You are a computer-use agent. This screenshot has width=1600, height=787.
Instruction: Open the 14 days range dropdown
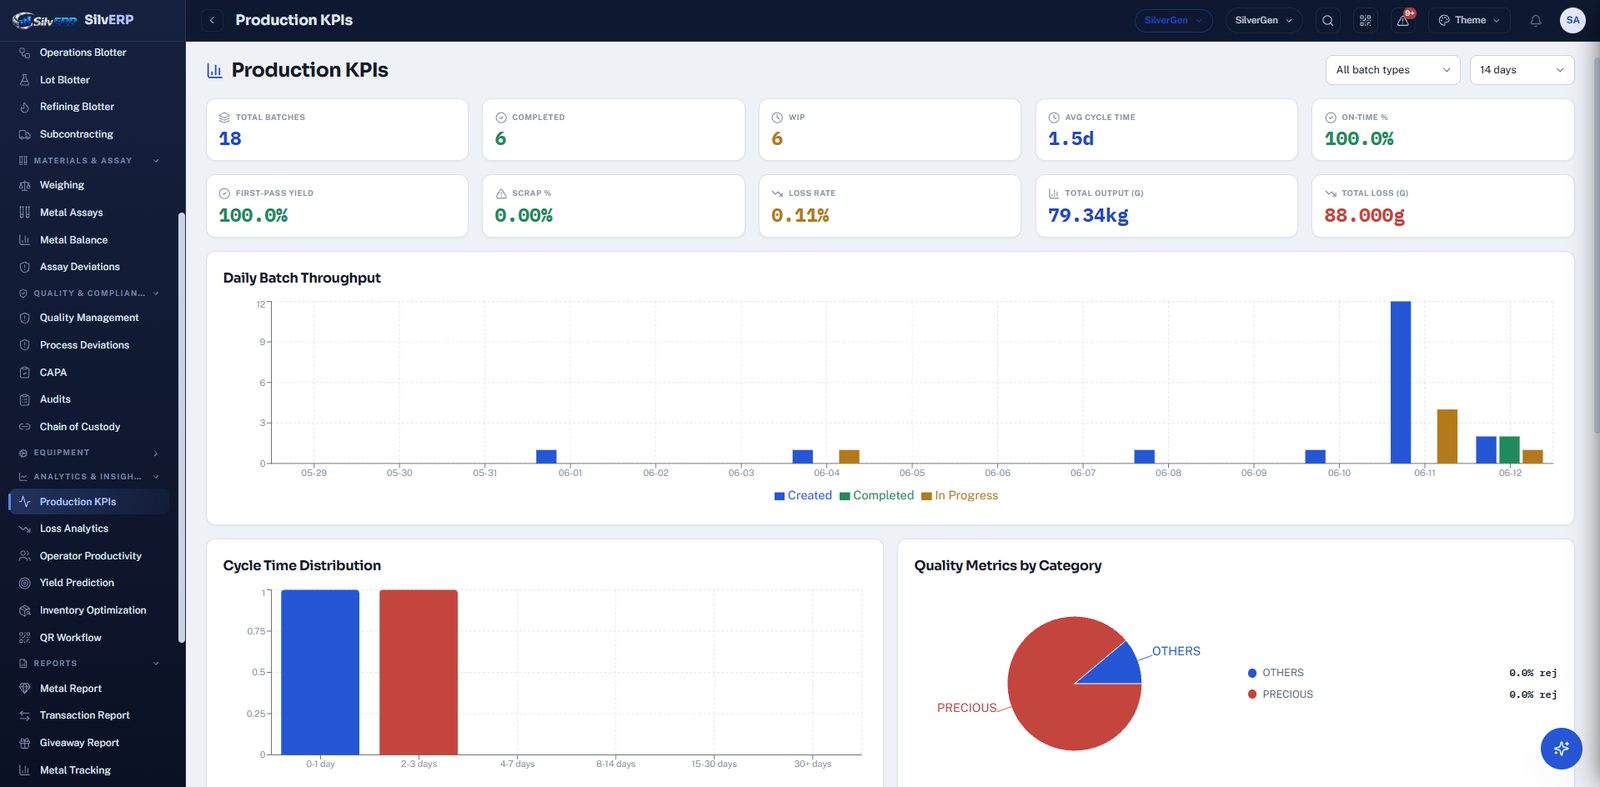(1522, 70)
